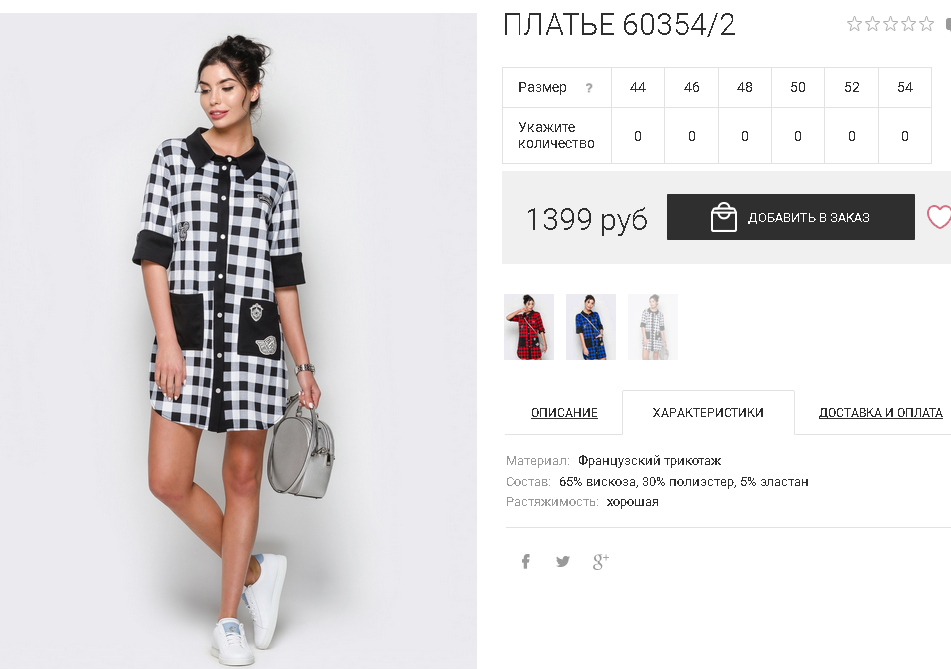Click quantity cell for size 48
This screenshot has width=951, height=669.
pyautogui.click(x=745, y=136)
